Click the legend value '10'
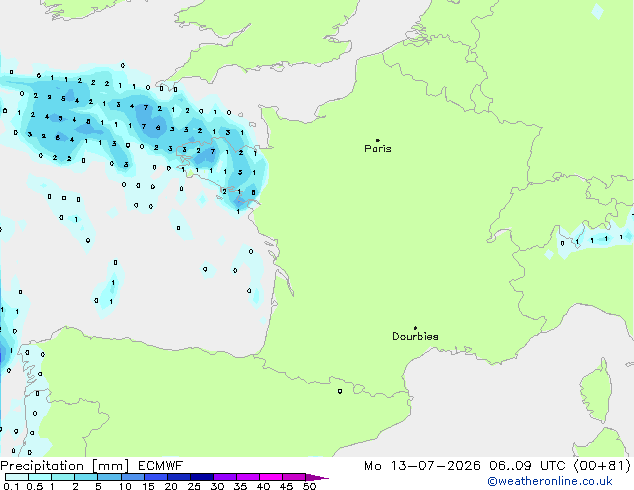This screenshot has height=490, width=634. pyautogui.click(x=125, y=486)
